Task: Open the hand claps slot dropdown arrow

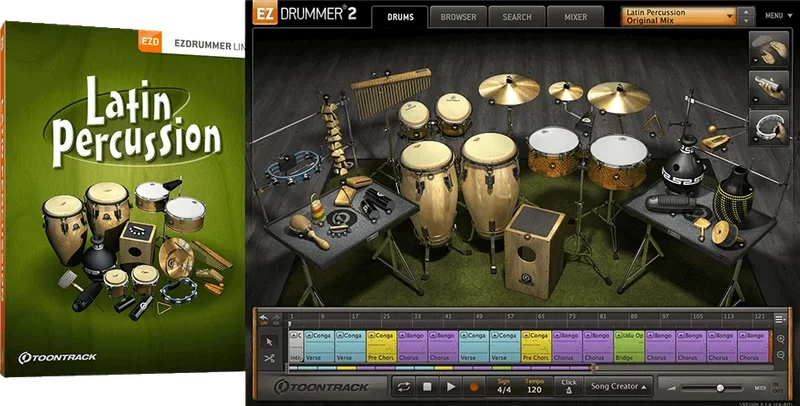Action: click(x=755, y=61)
